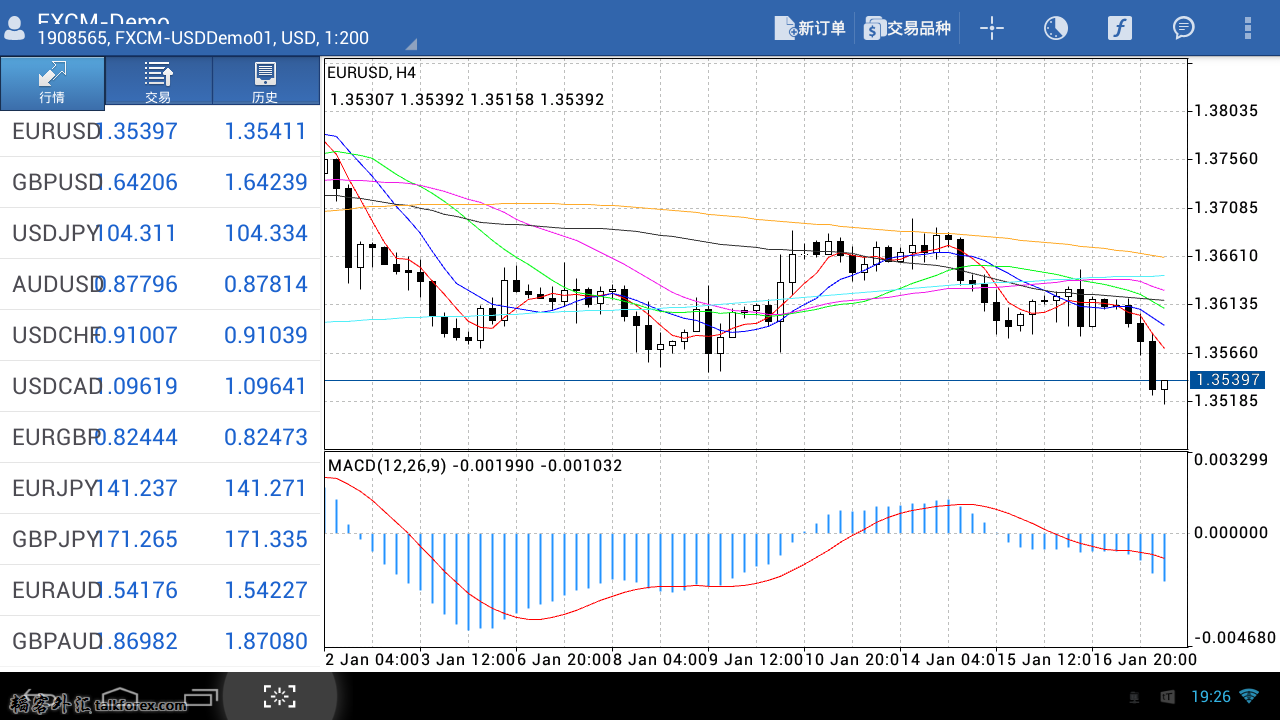Click the 1.35185 price axis label
The image size is (1280, 720).
pos(1227,401)
